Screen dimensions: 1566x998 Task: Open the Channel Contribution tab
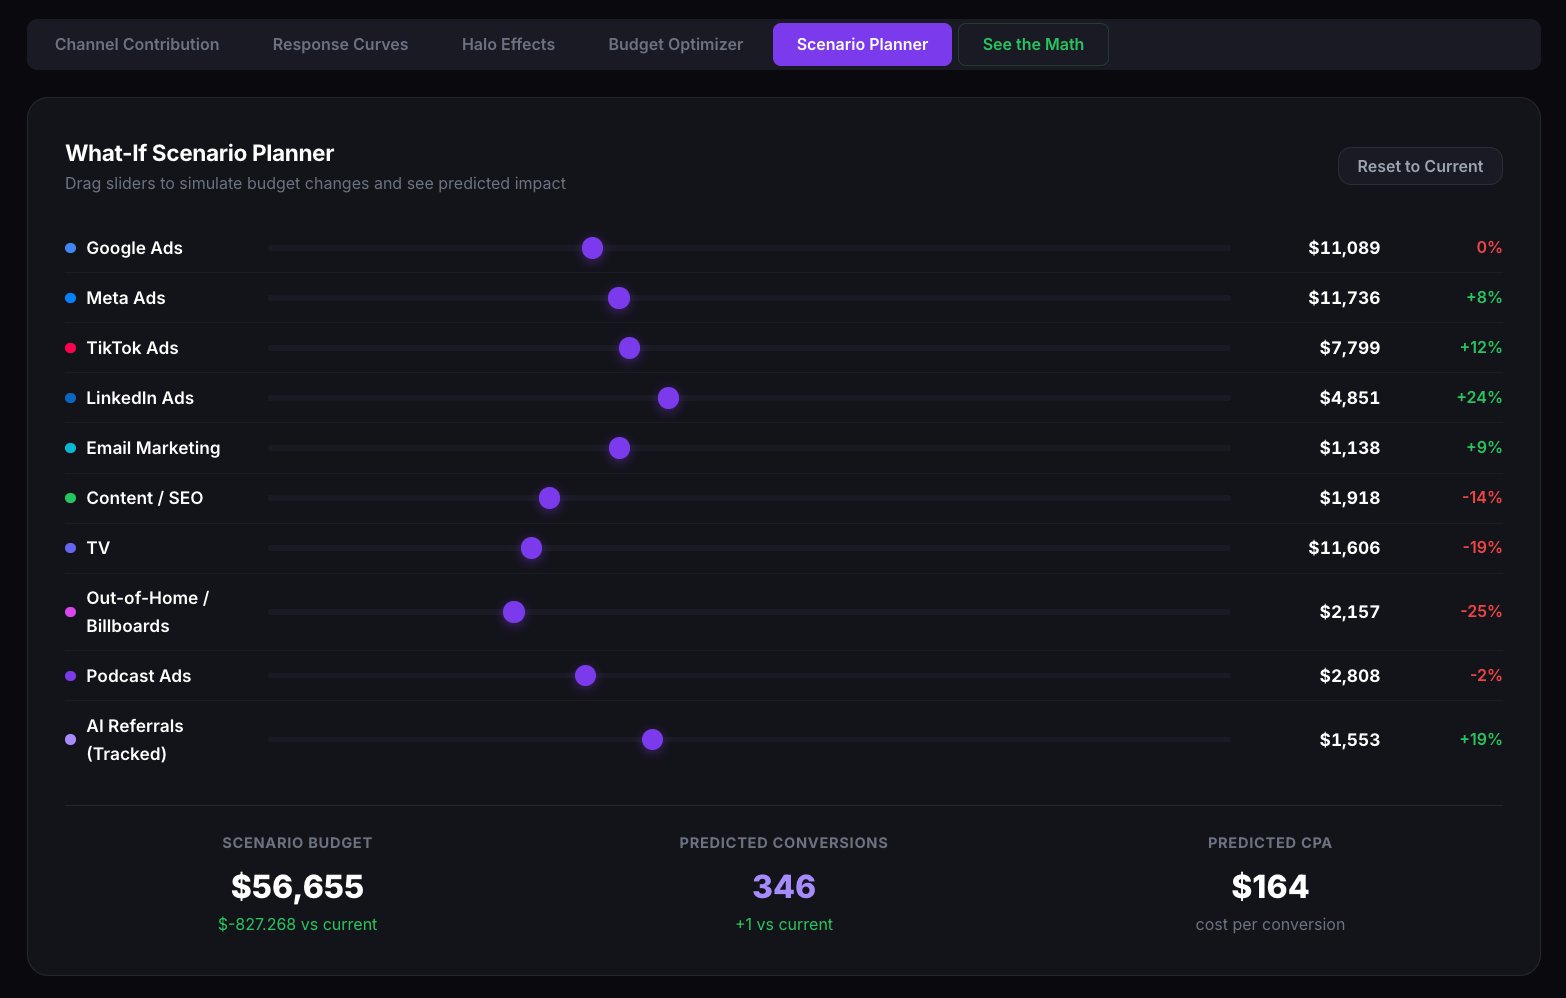click(x=137, y=44)
